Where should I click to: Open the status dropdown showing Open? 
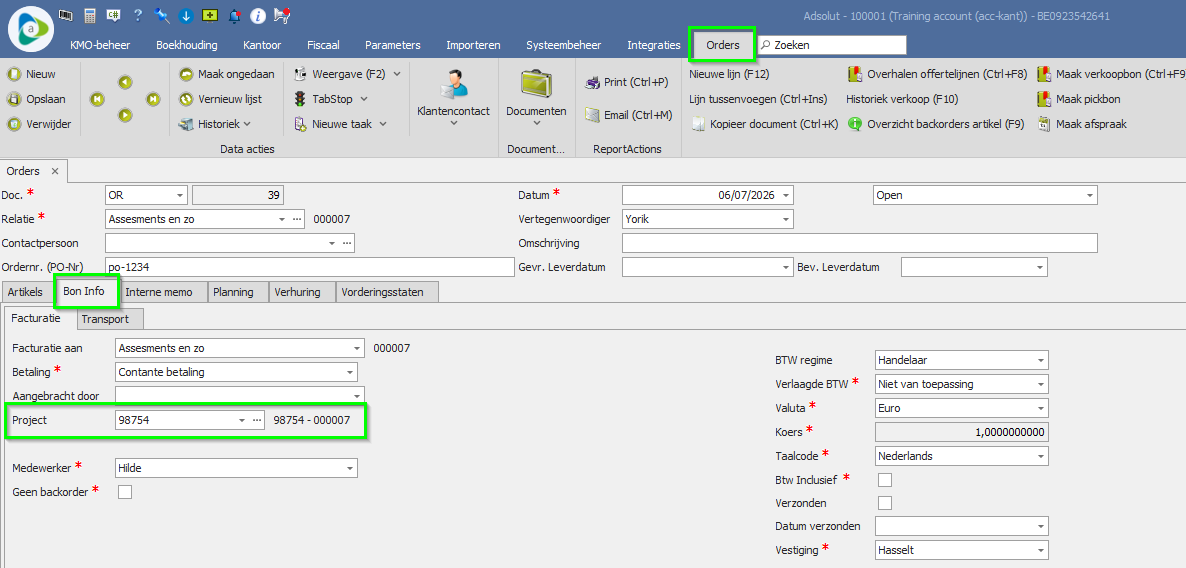1090,195
